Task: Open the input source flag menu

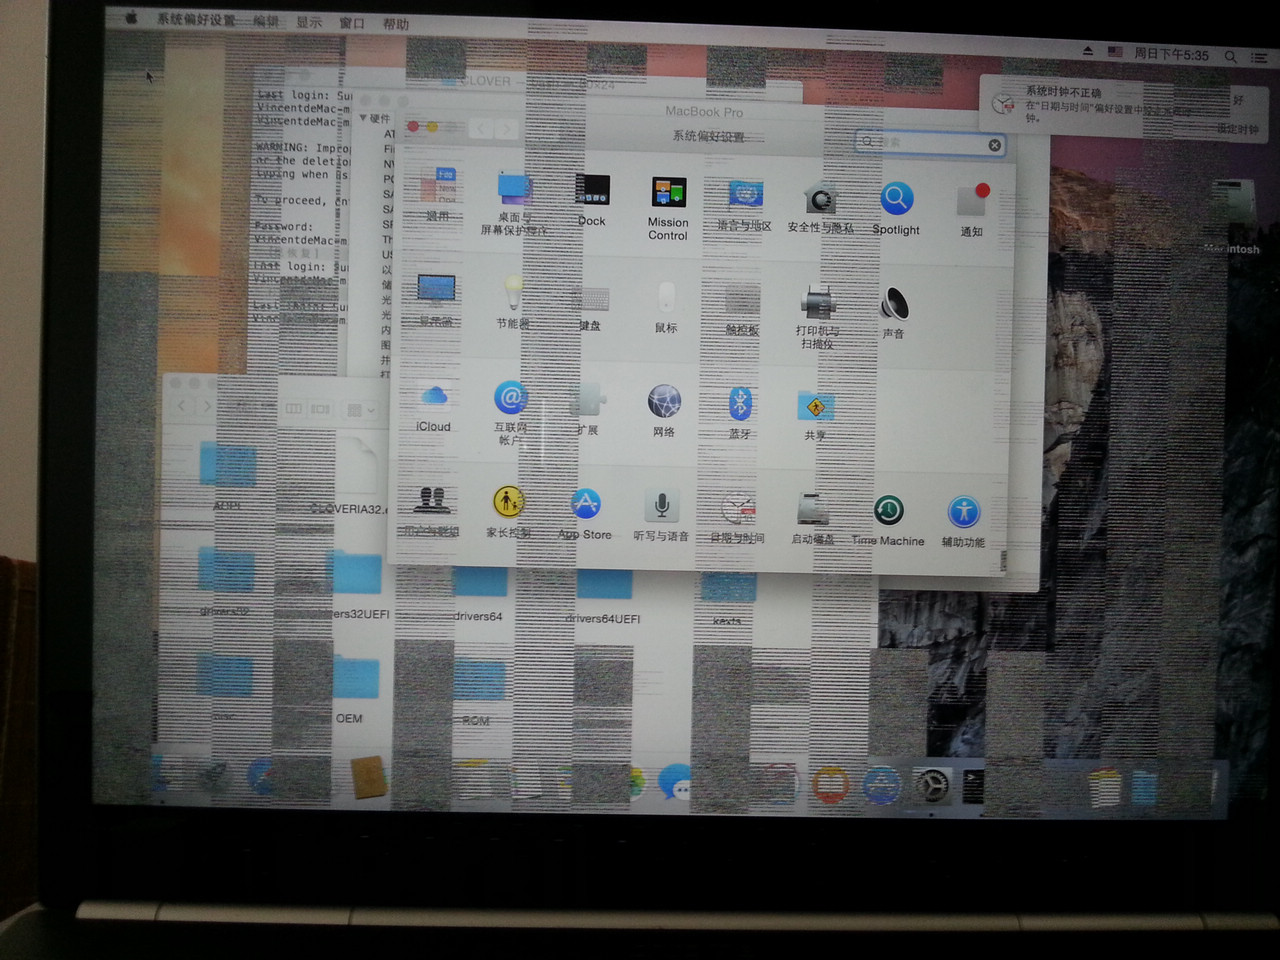Action: click(1115, 52)
